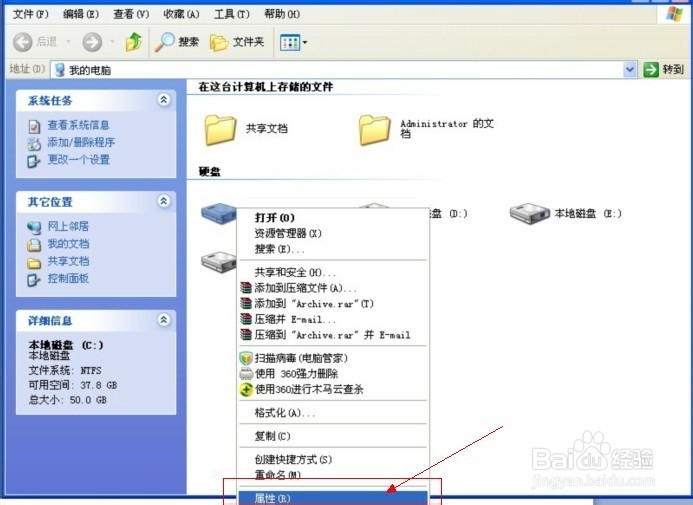Image resolution: width=693 pixels, height=505 pixels.
Task: Open 我的文档 in Other Places
Action: pyautogui.click(x=68, y=243)
